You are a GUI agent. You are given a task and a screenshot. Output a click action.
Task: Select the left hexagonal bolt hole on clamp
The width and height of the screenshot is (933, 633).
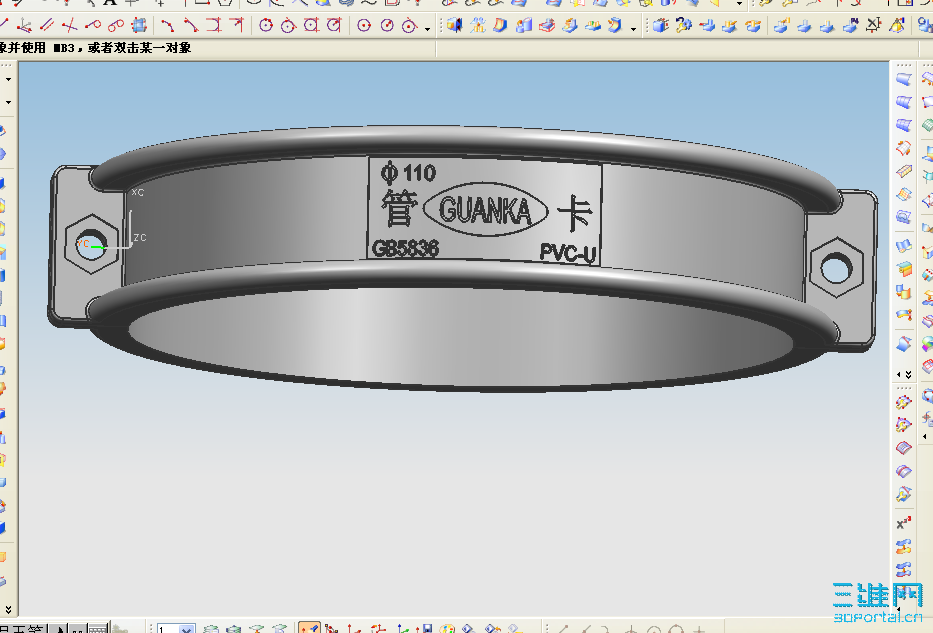(x=91, y=244)
